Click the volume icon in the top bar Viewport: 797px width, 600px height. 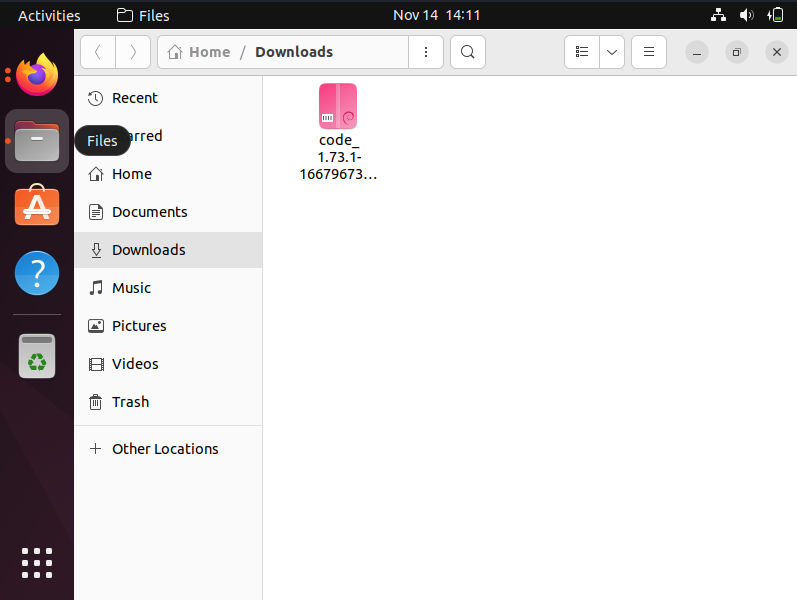(746, 15)
